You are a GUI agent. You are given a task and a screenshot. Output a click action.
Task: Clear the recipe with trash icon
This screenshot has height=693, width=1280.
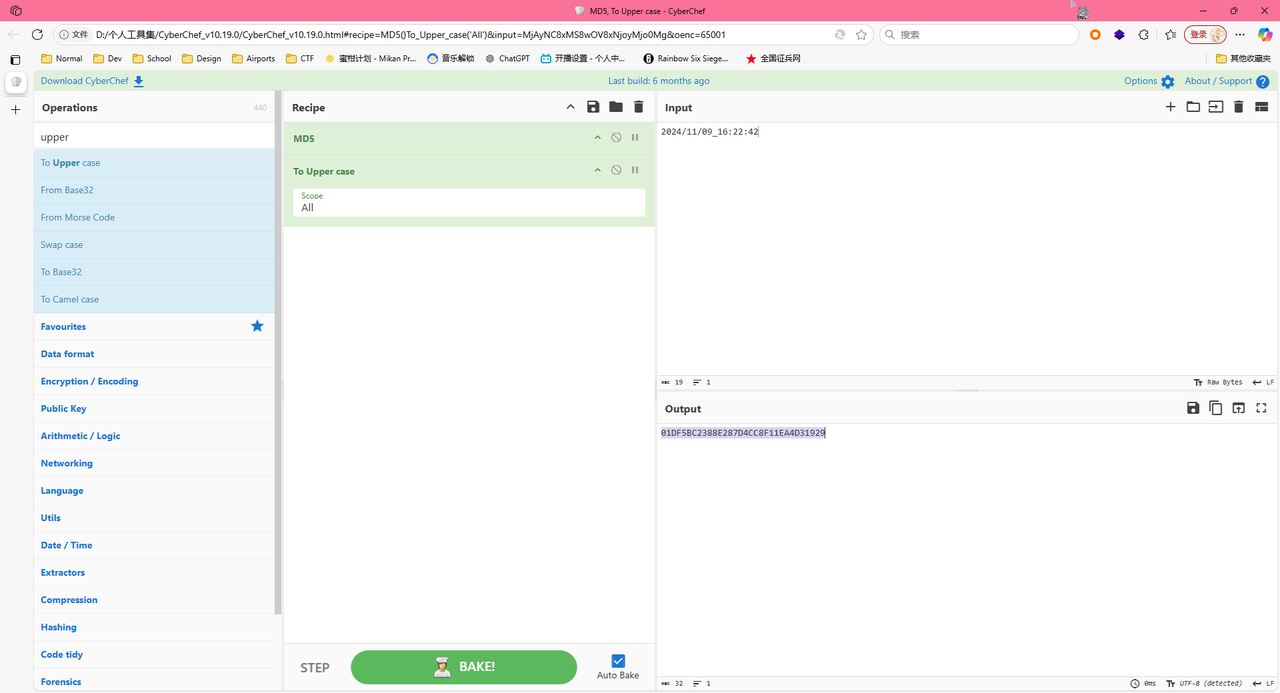click(x=639, y=107)
